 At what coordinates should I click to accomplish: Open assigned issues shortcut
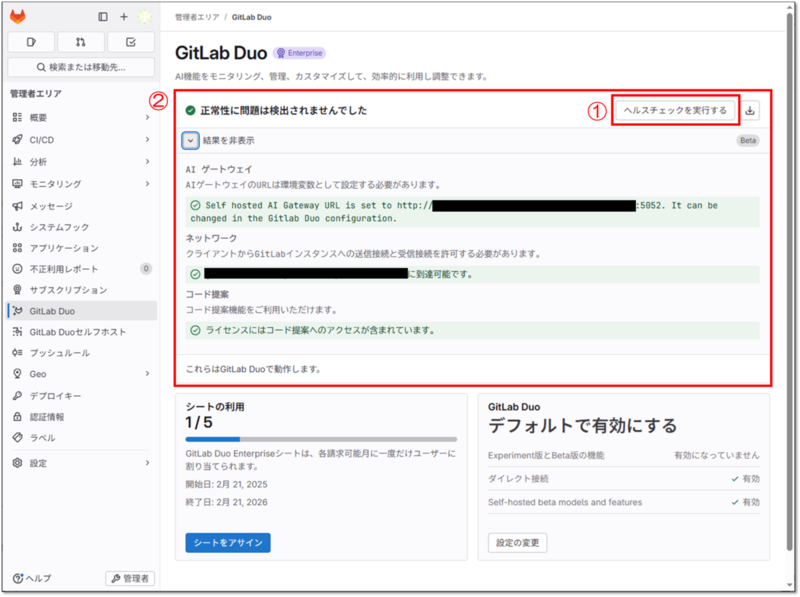coord(31,42)
